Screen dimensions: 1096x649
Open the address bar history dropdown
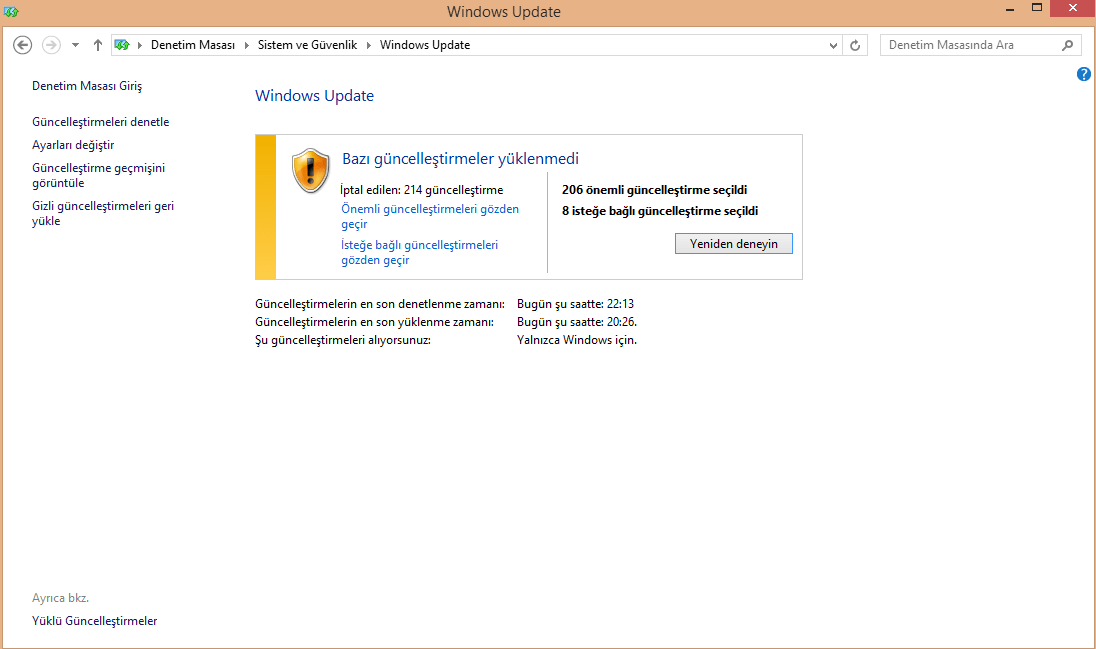(x=833, y=45)
